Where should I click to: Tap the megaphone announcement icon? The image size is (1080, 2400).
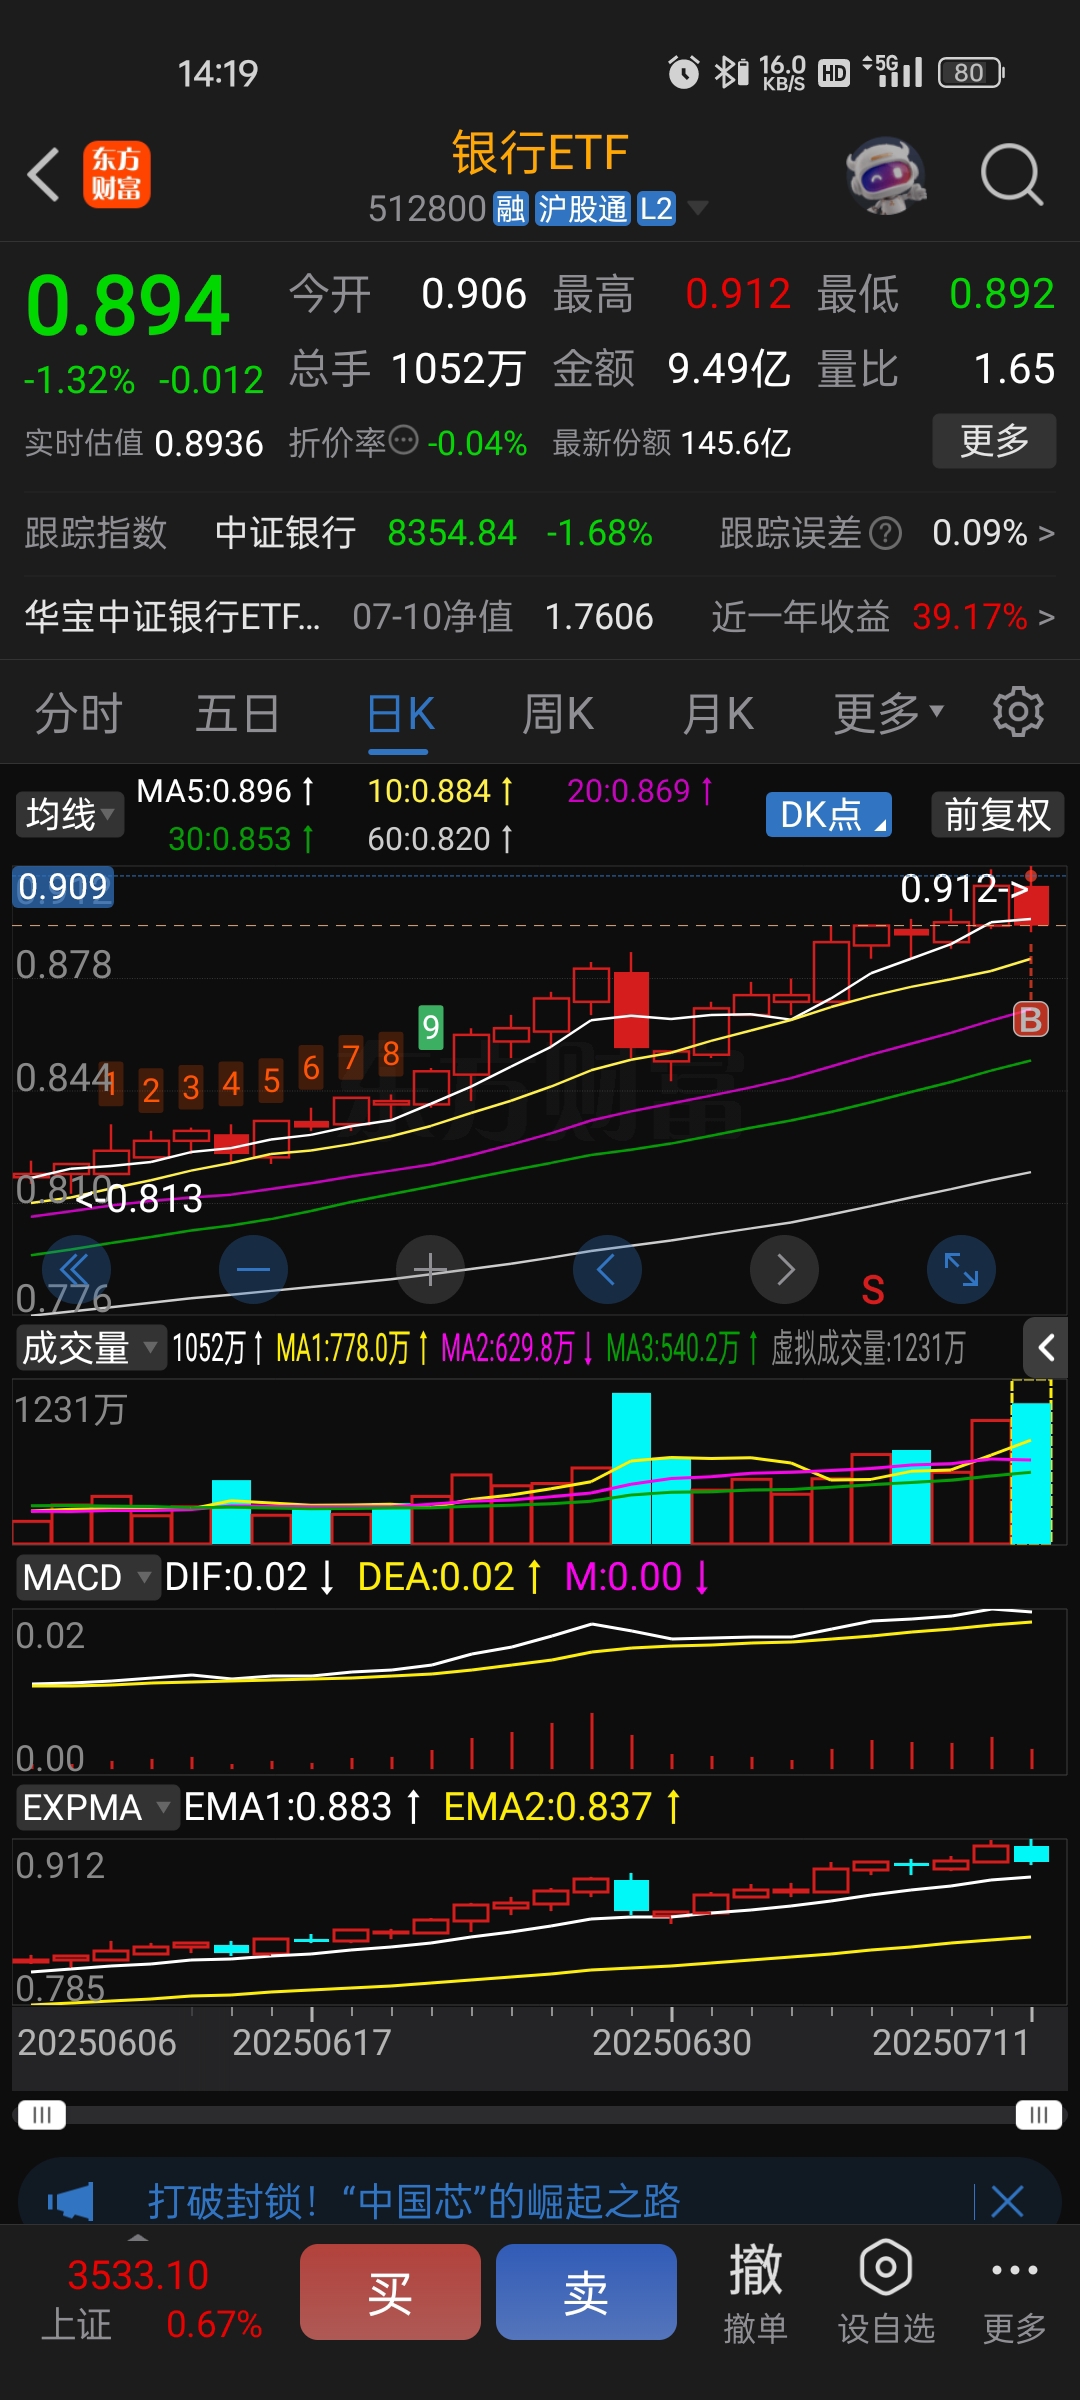coord(70,2201)
